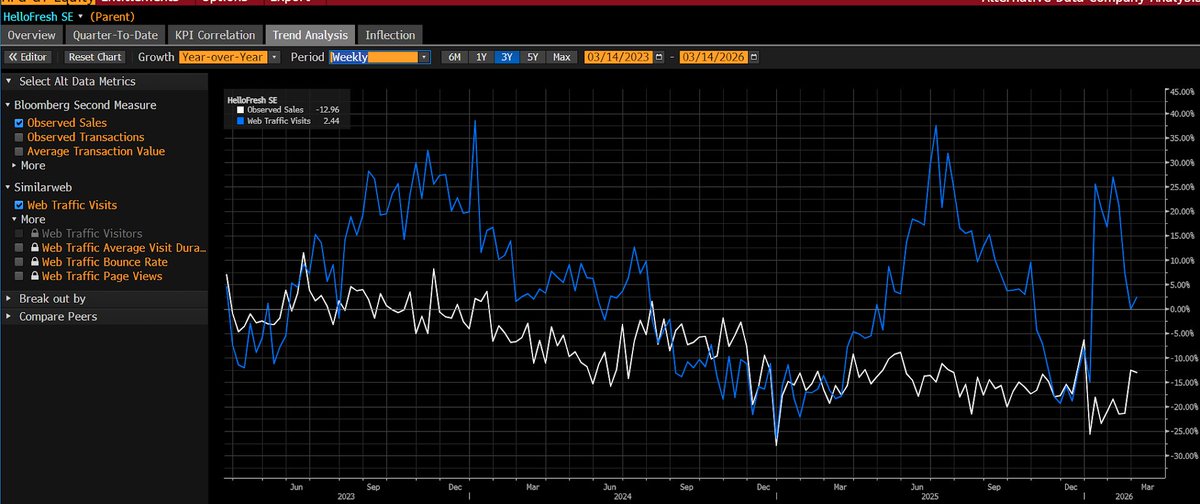Enable the Average Transaction Value checkbox
The height and width of the screenshot is (504, 1200).
(19, 151)
